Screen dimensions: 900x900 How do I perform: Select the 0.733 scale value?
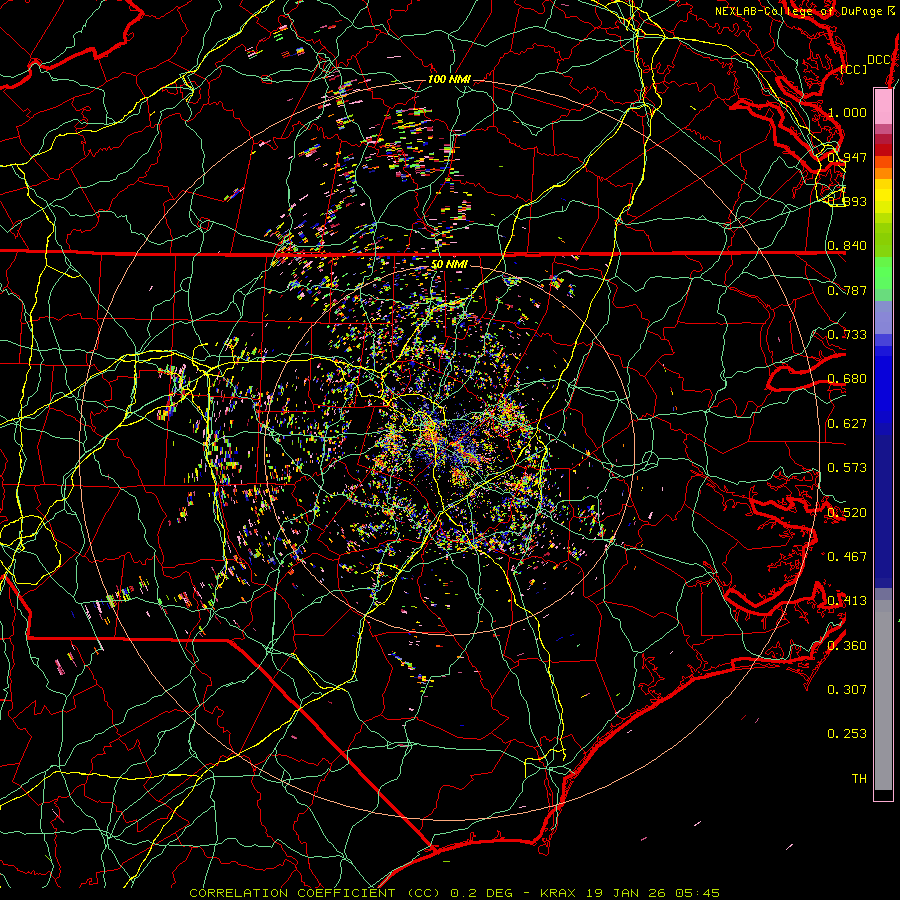pos(847,335)
